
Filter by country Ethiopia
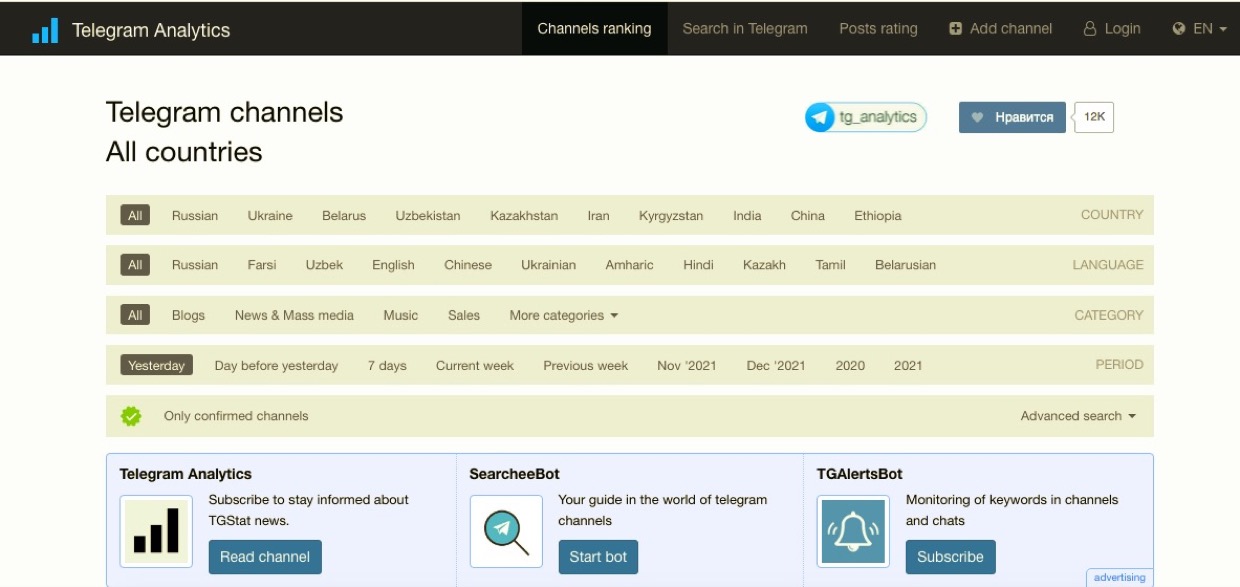tap(878, 215)
